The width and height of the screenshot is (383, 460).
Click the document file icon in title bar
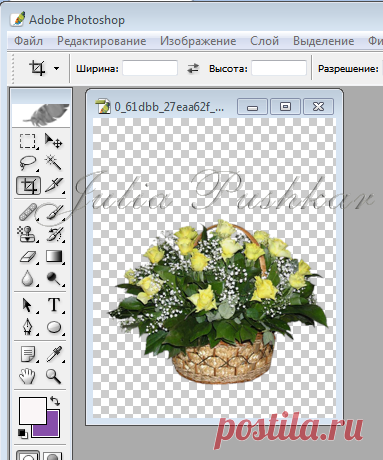tap(103, 106)
